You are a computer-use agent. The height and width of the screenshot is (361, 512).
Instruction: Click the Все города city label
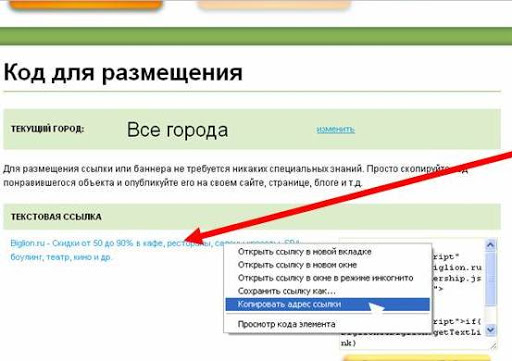177,130
